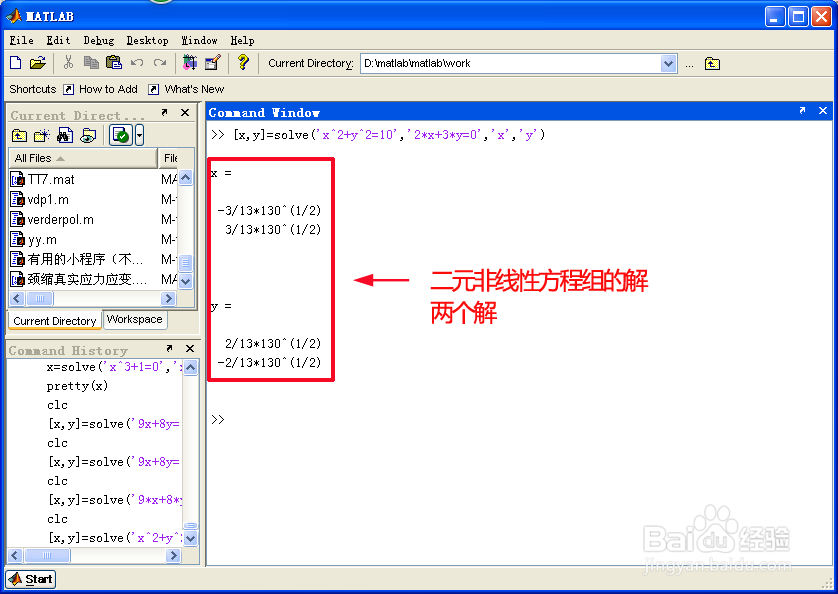Click the Paste clipboard icon
This screenshot has width=838, height=594.
point(113,63)
